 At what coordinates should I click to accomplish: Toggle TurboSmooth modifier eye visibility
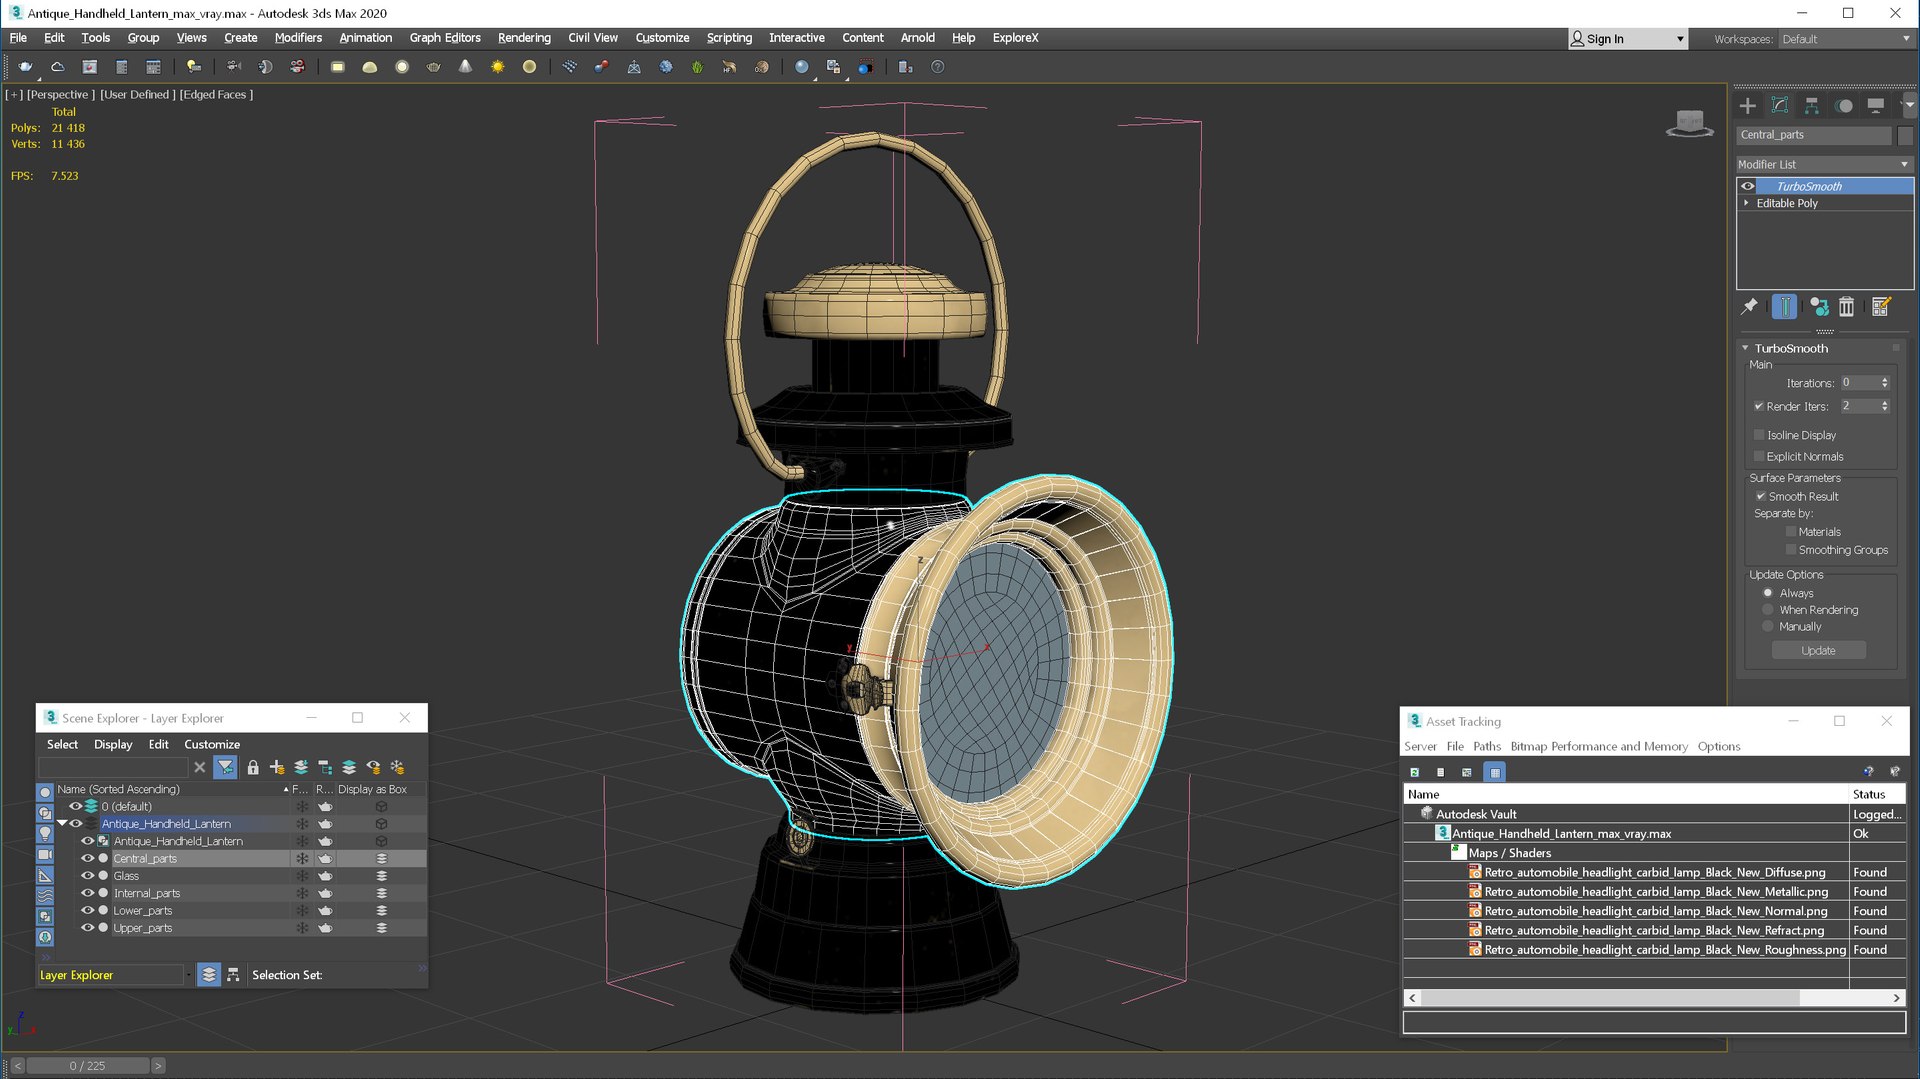(1748, 186)
